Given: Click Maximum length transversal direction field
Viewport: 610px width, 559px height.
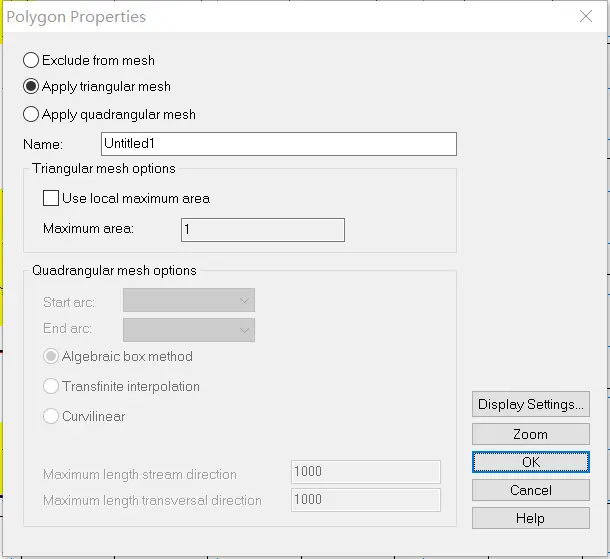Looking at the screenshot, I should click(365, 500).
